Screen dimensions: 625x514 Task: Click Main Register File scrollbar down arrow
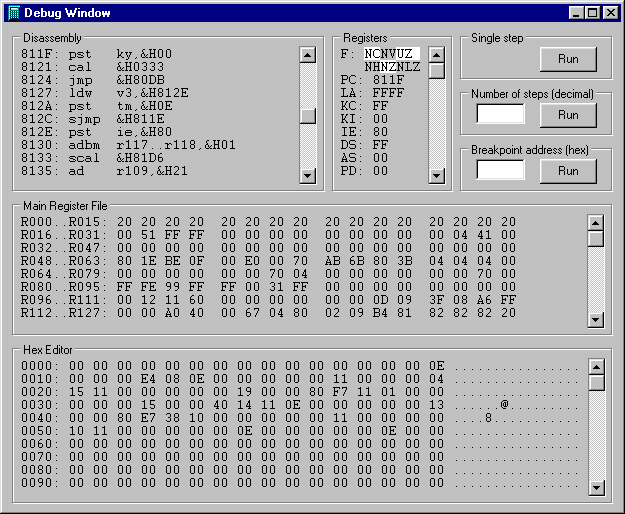(596, 320)
